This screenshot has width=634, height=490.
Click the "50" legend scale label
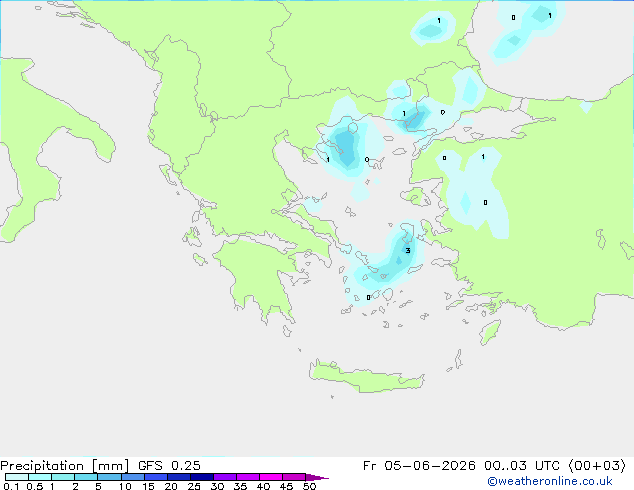pyautogui.click(x=309, y=486)
